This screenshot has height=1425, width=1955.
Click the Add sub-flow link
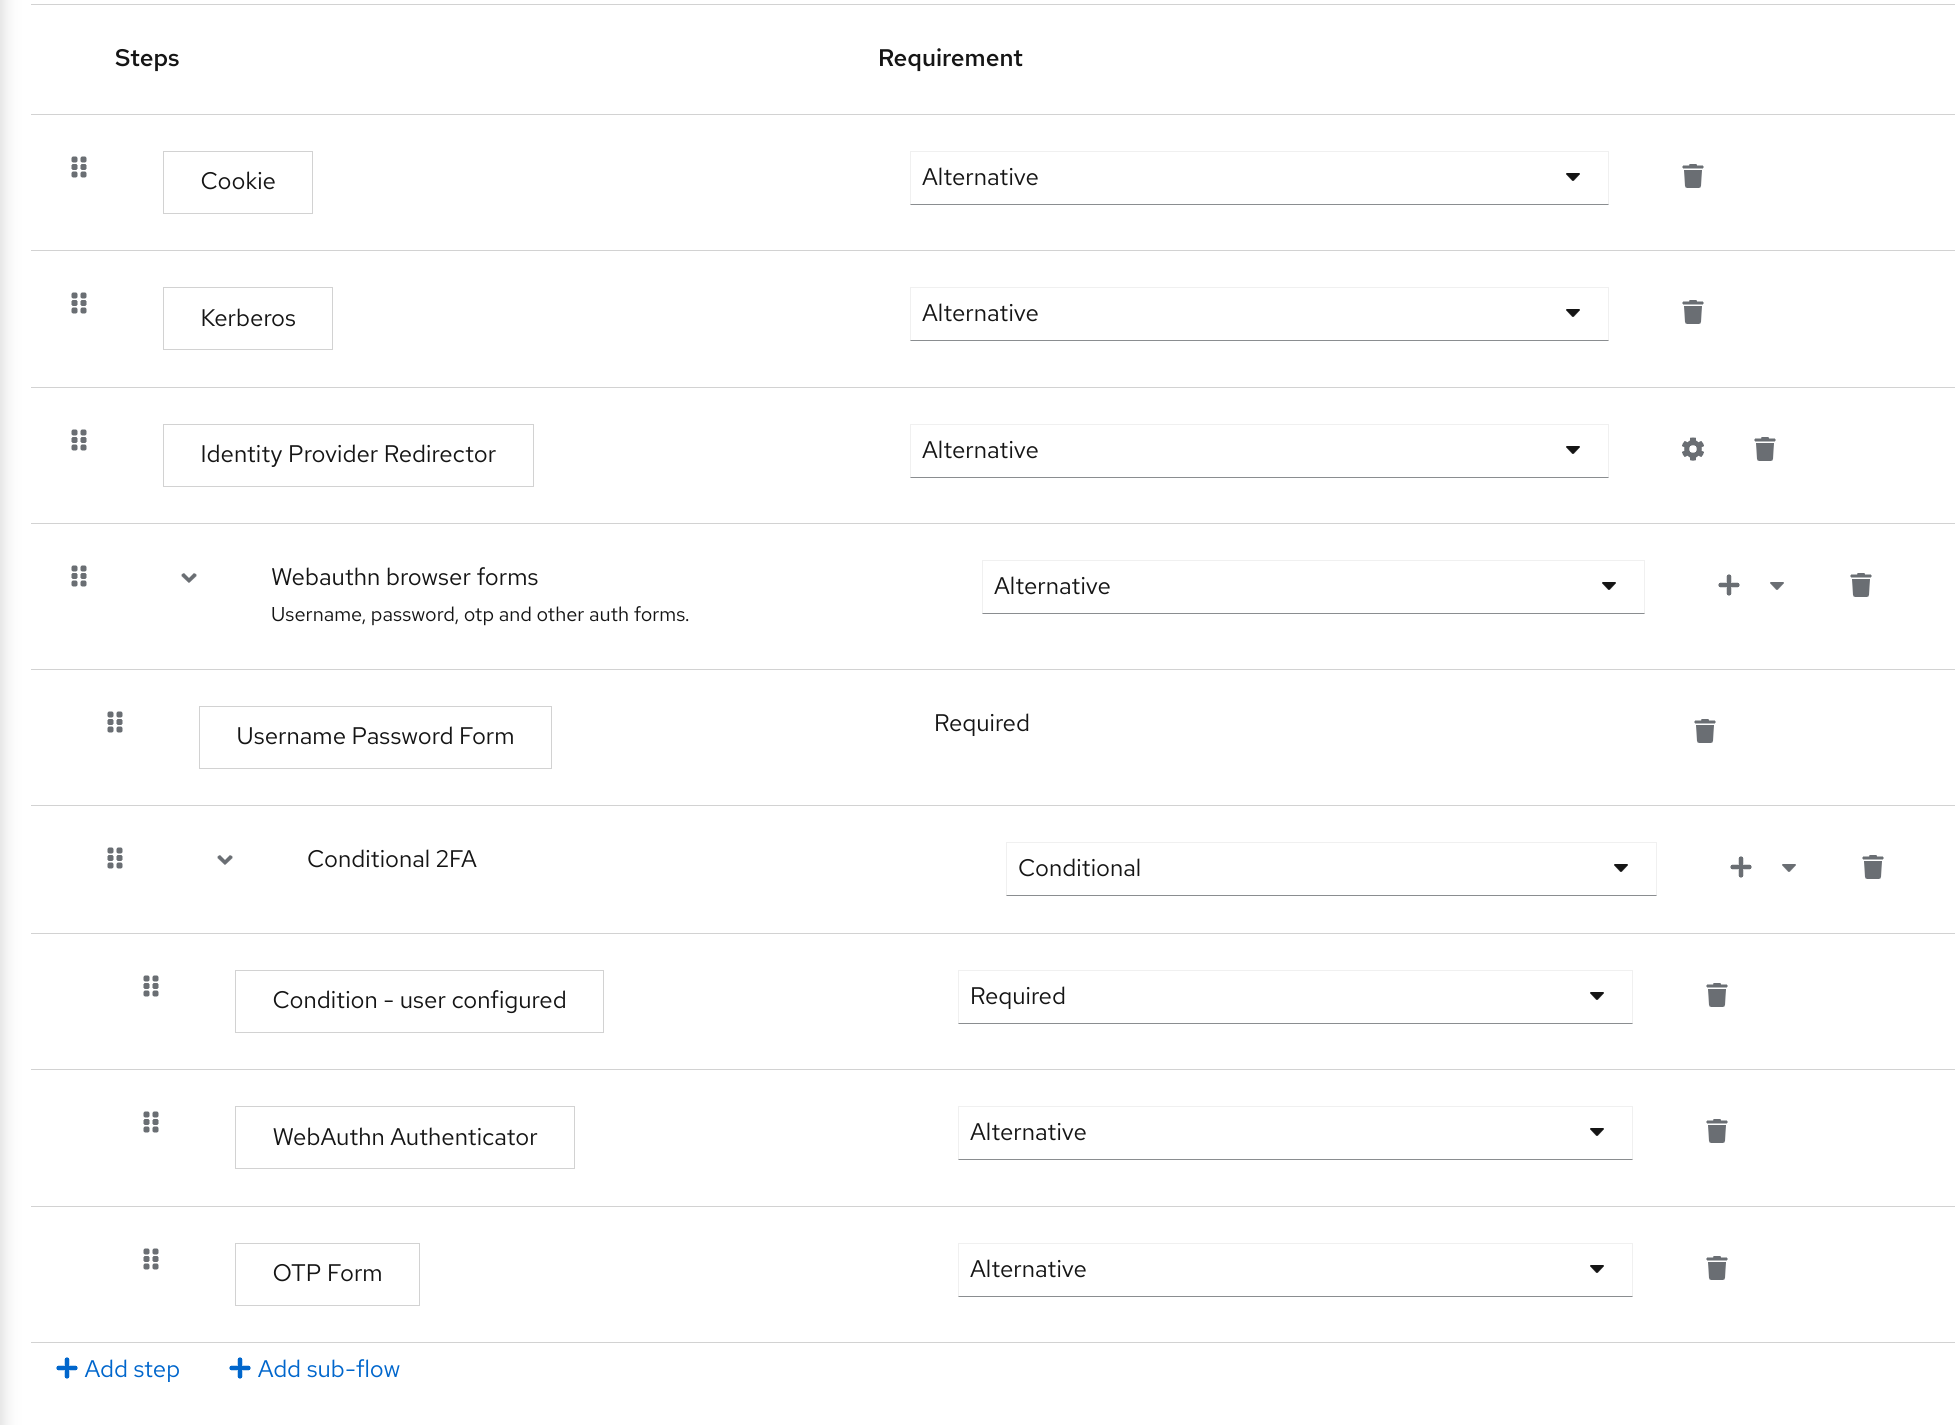[314, 1368]
